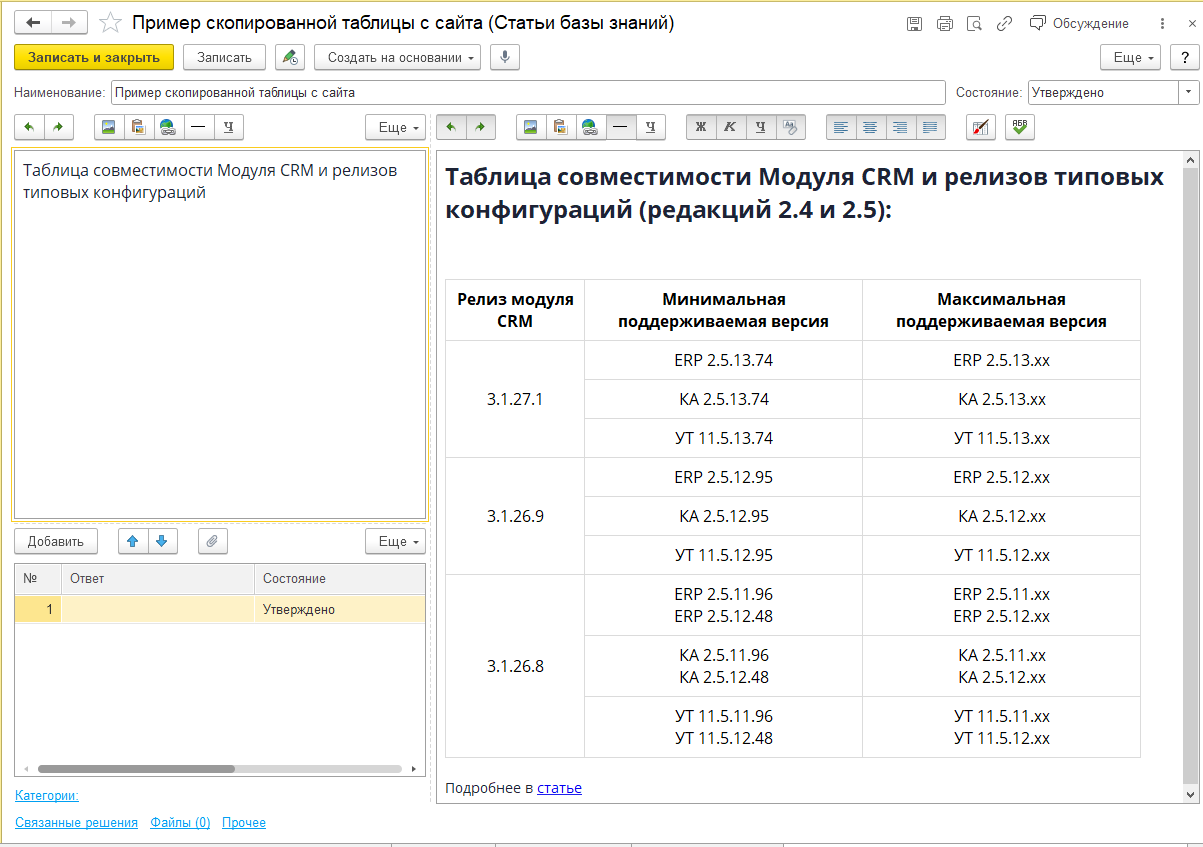Follow the статье hyperlink in the answer text
Image resolution: width=1203 pixels, height=847 pixels.
559,788
